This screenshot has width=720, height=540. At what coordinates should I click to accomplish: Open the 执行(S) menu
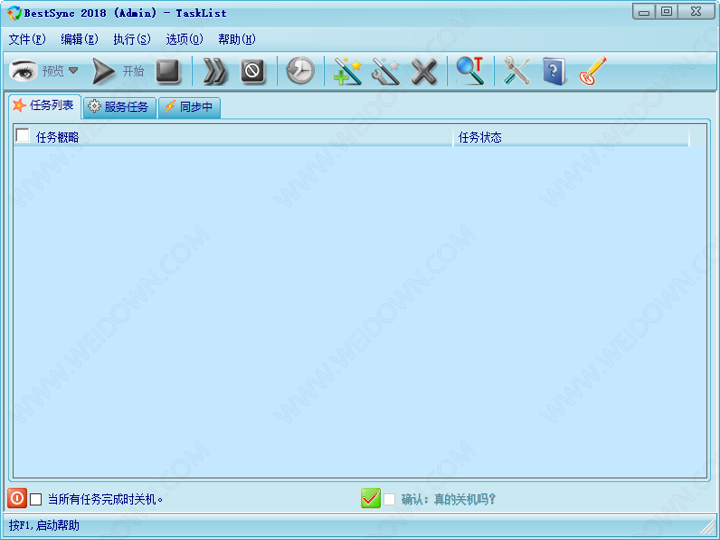(132, 39)
